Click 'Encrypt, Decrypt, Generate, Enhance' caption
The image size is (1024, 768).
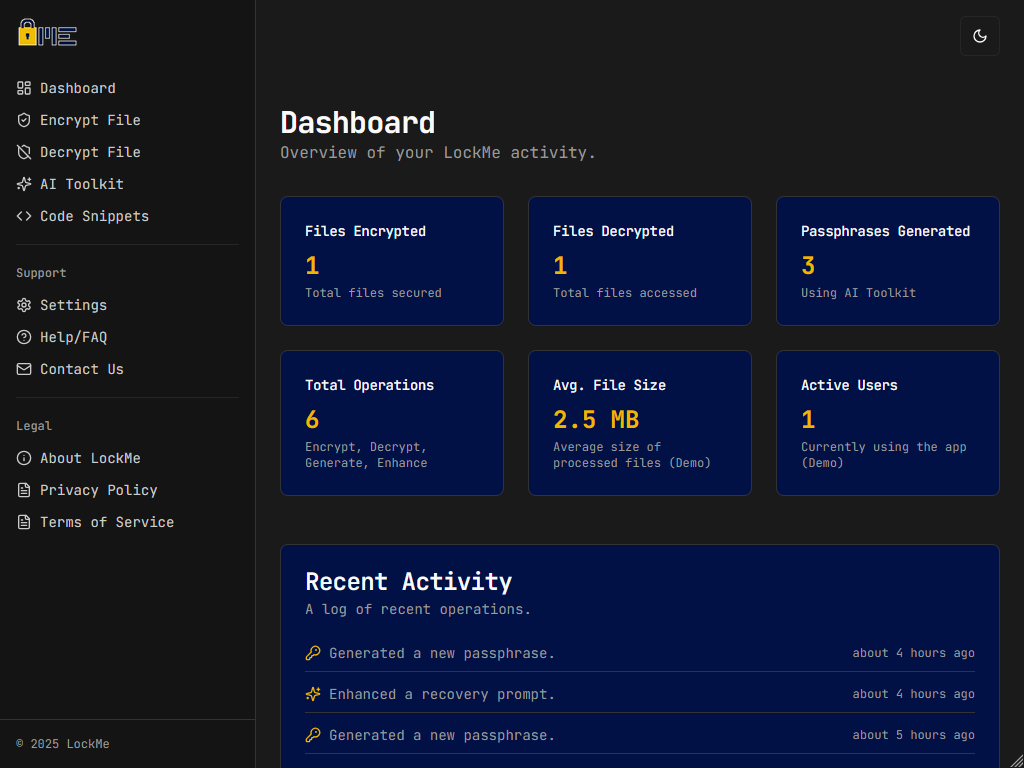[366, 455]
